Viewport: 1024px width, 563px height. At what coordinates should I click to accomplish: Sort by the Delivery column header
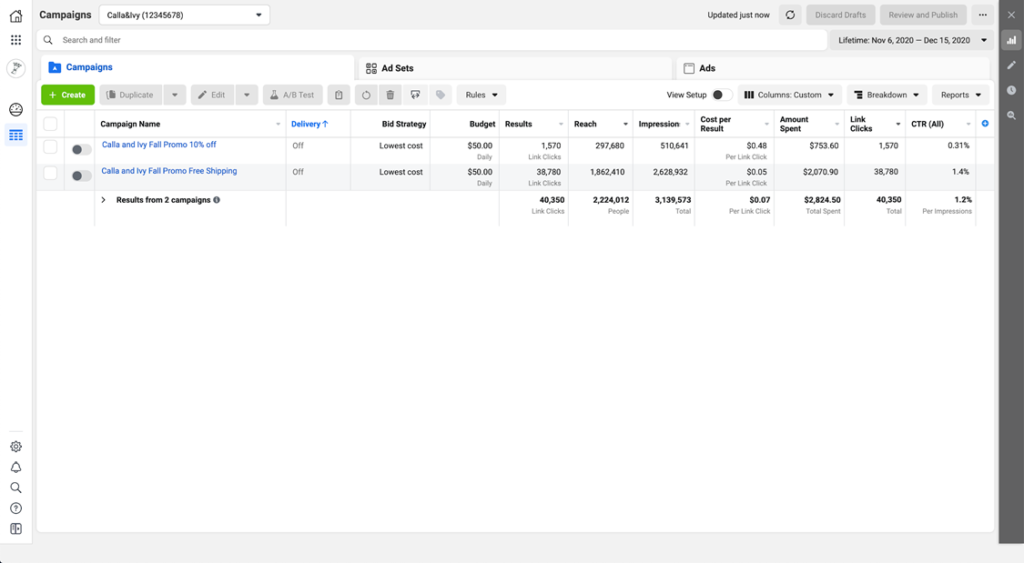coord(310,124)
